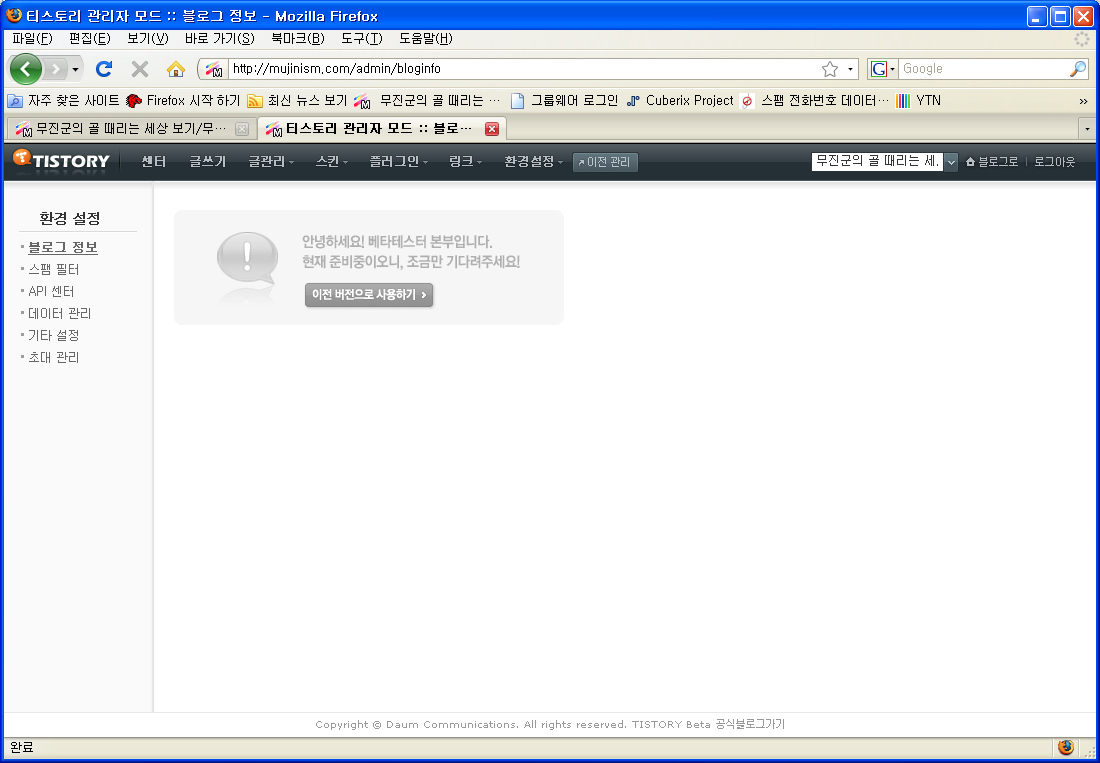
Task: Open 초대 관리 in sidebar
Action: click(53, 357)
